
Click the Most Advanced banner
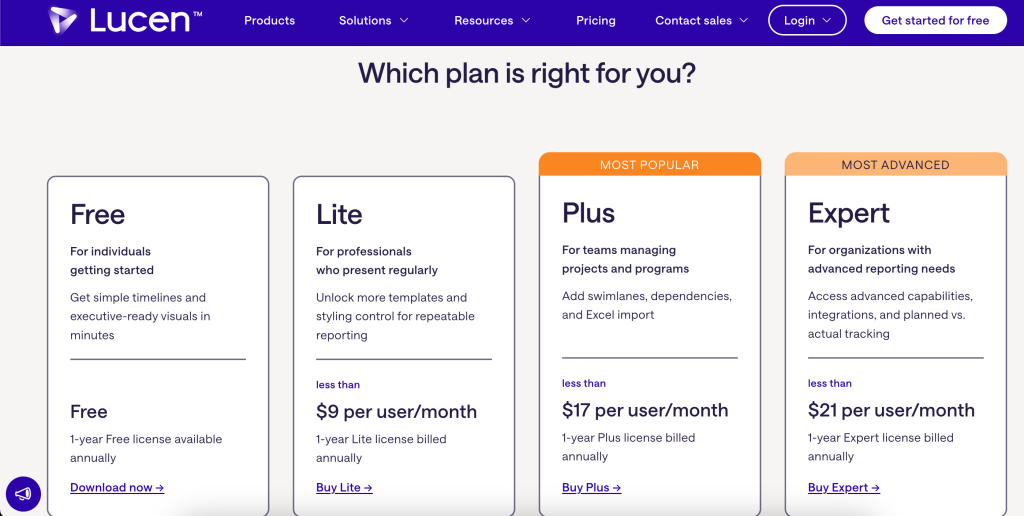coord(895,165)
